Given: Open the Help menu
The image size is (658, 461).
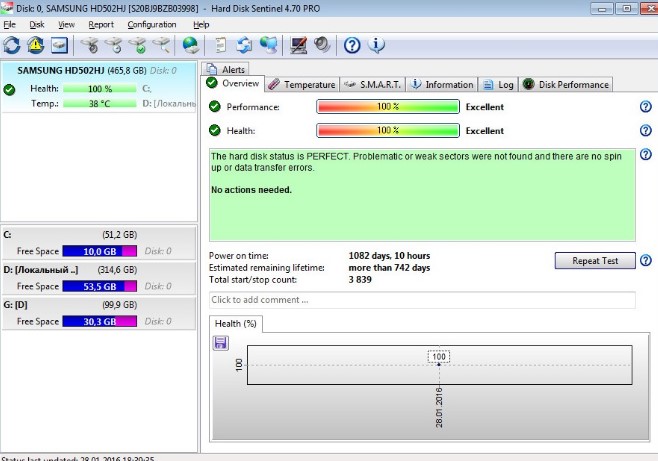Looking at the screenshot, I should pos(201,25).
